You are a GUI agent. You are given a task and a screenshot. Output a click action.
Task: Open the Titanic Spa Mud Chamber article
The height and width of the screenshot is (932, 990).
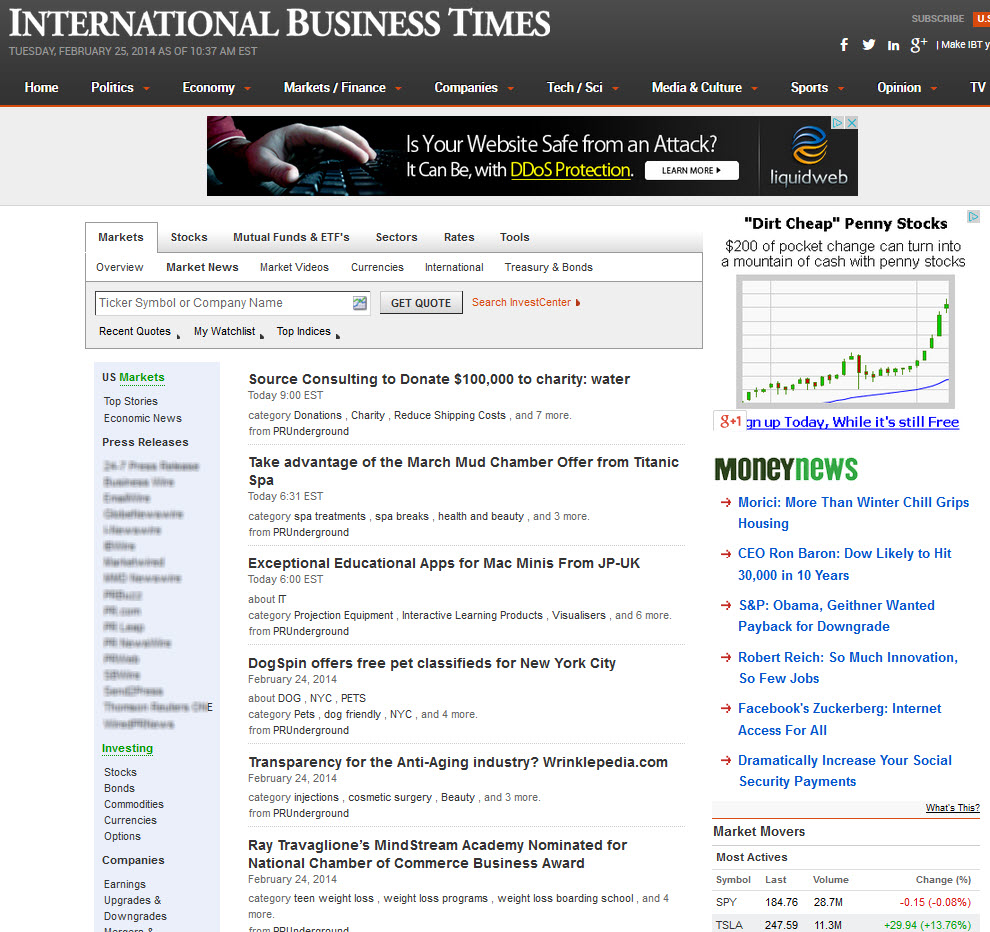463,471
